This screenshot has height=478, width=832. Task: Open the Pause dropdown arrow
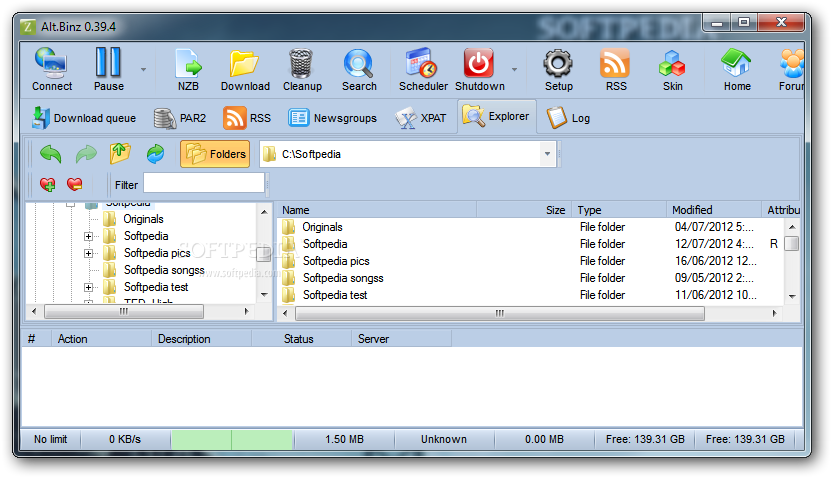click(143, 69)
